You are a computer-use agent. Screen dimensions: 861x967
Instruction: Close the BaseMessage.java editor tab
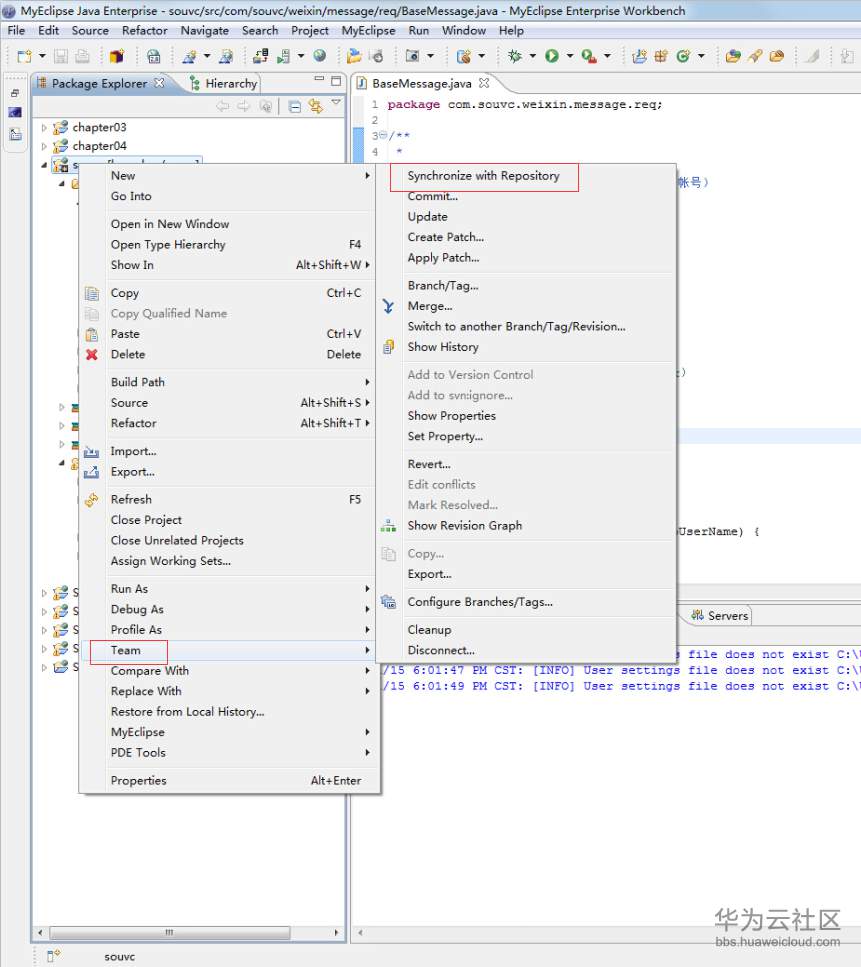click(x=484, y=83)
